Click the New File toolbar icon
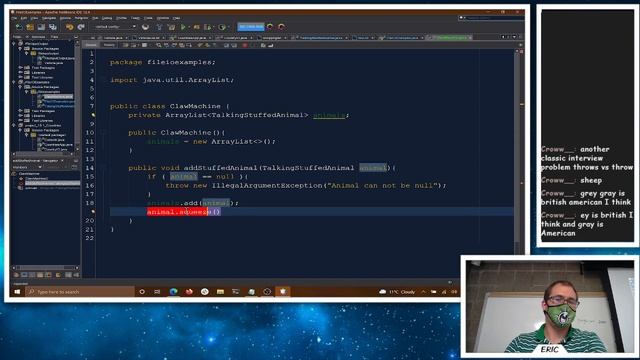 tap(19, 27)
